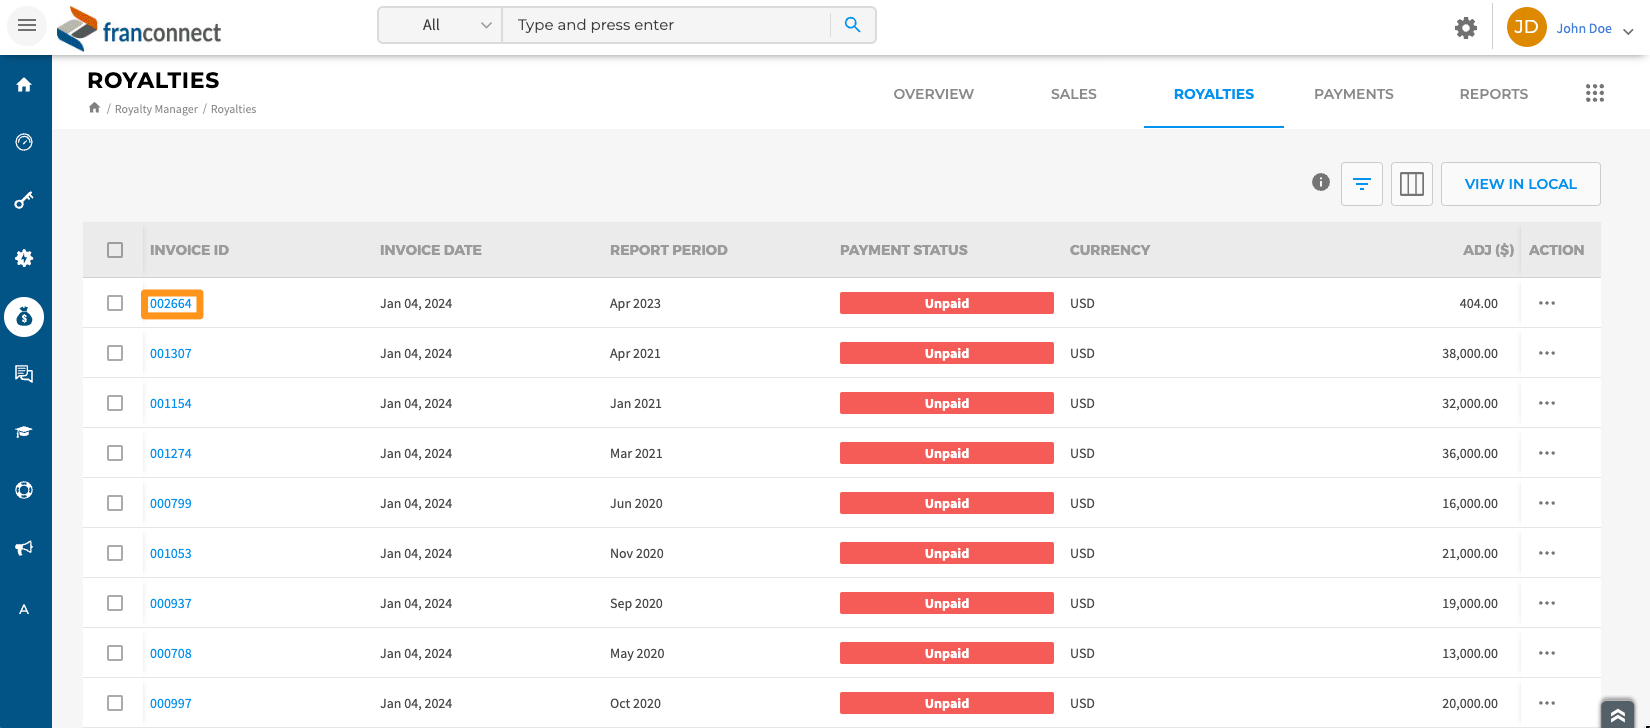This screenshot has width=1650, height=728.
Task: Open the megaphone marketing sidebar icon
Action: click(x=24, y=548)
